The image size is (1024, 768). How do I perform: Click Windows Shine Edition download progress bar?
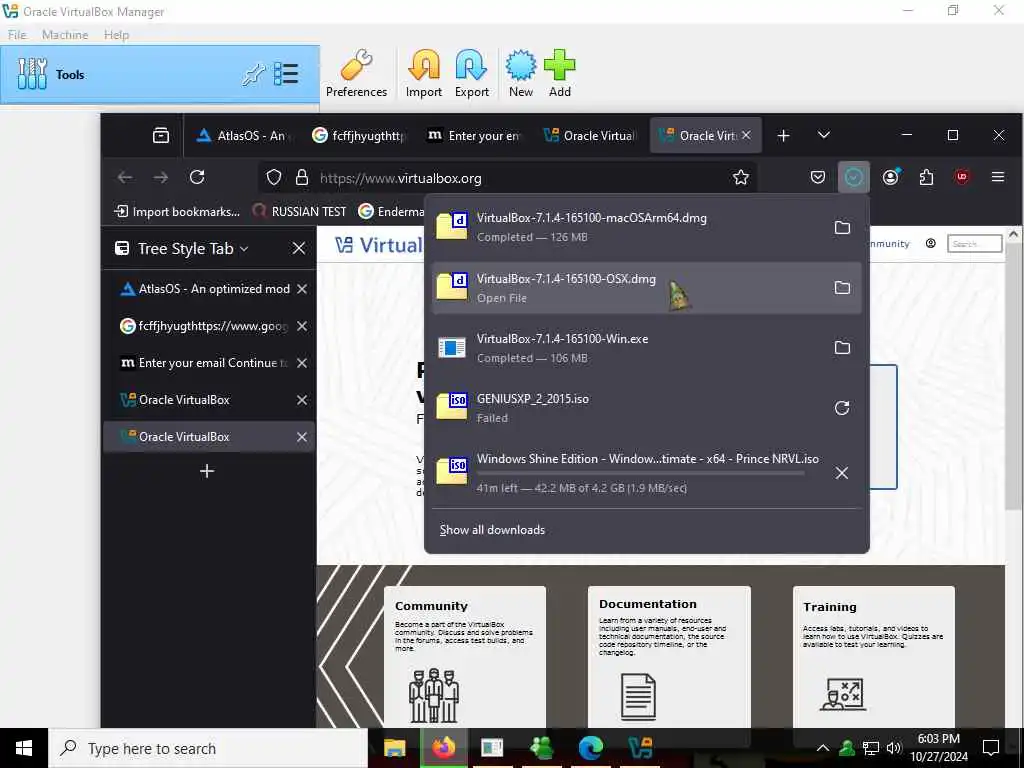(640, 473)
